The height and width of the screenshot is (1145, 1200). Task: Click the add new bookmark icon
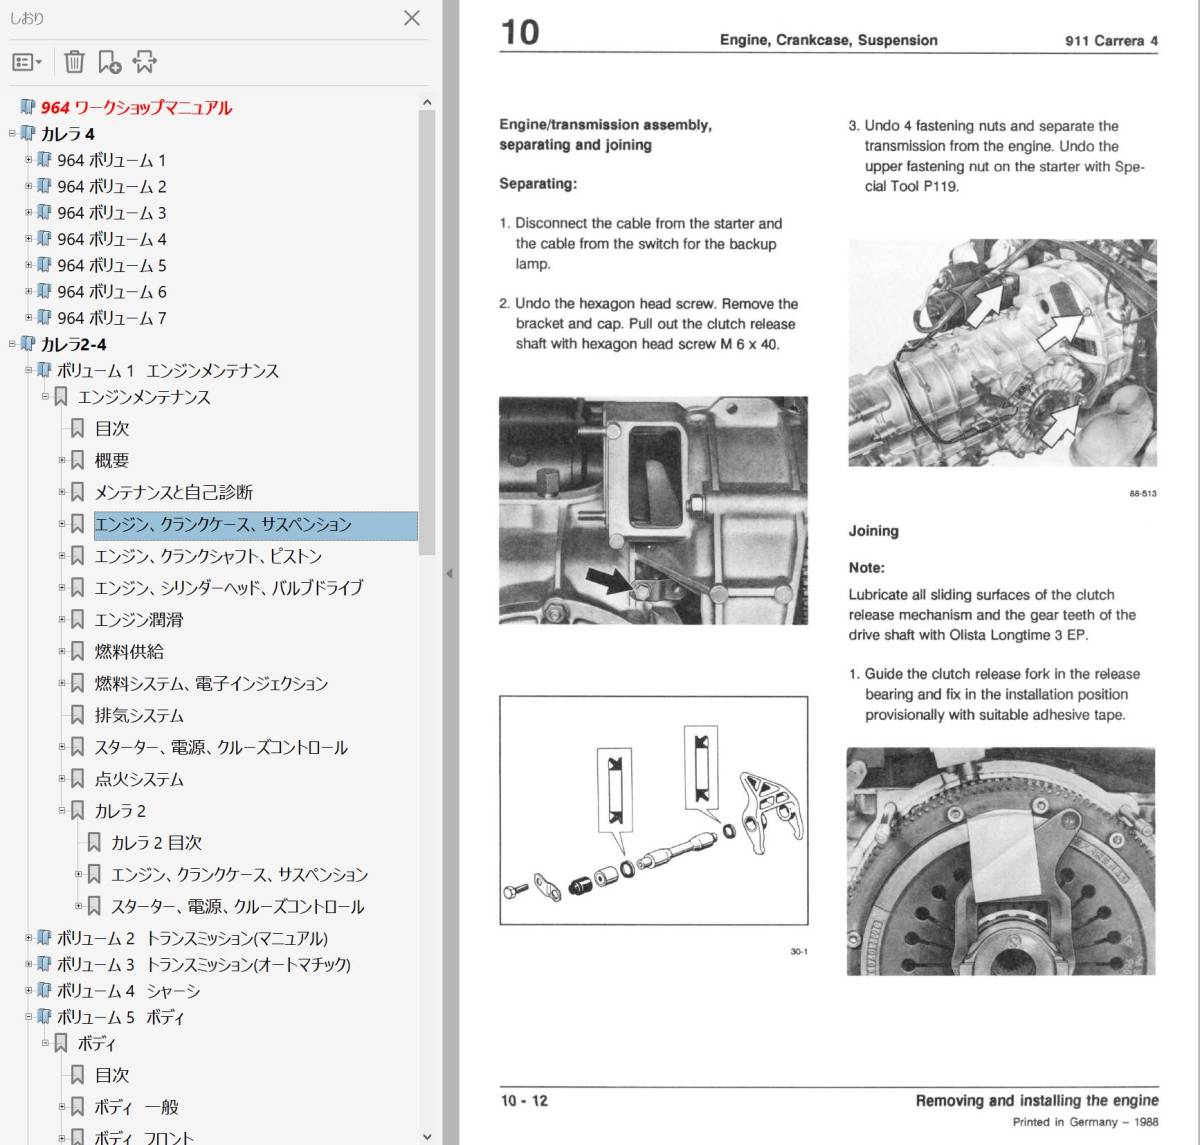coord(109,62)
